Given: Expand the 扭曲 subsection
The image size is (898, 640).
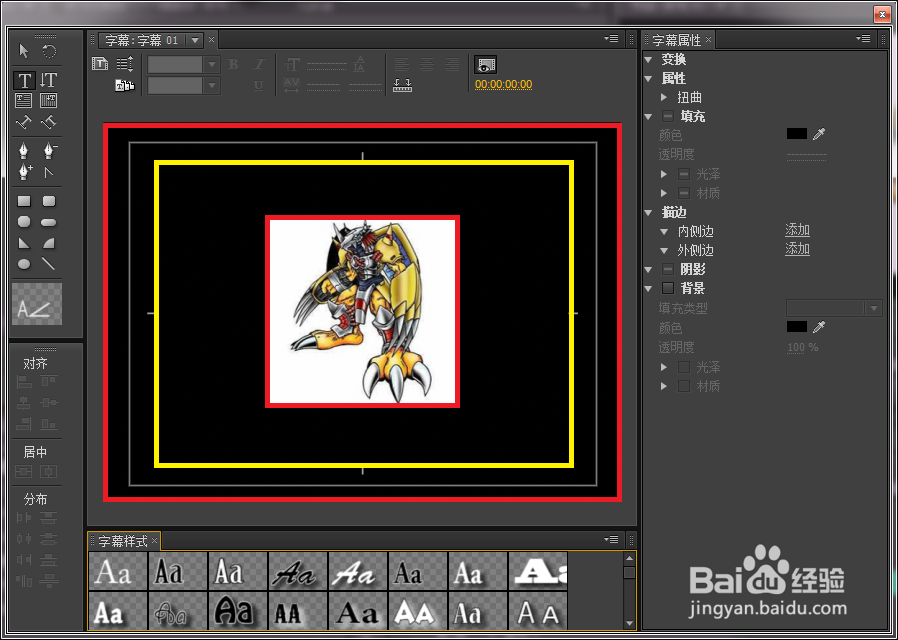Looking at the screenshot, I should click(664, 97).
